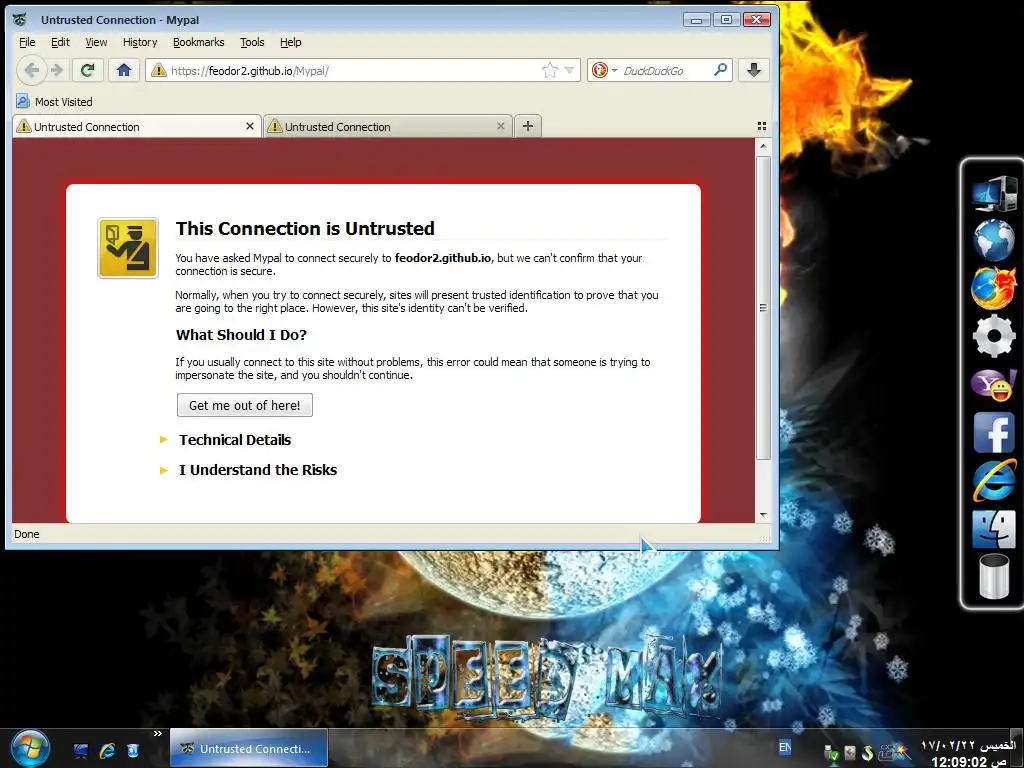Click the Forward navigation arrow
The height and width of the screenshot is (768, 1024).
coord(57,70)
